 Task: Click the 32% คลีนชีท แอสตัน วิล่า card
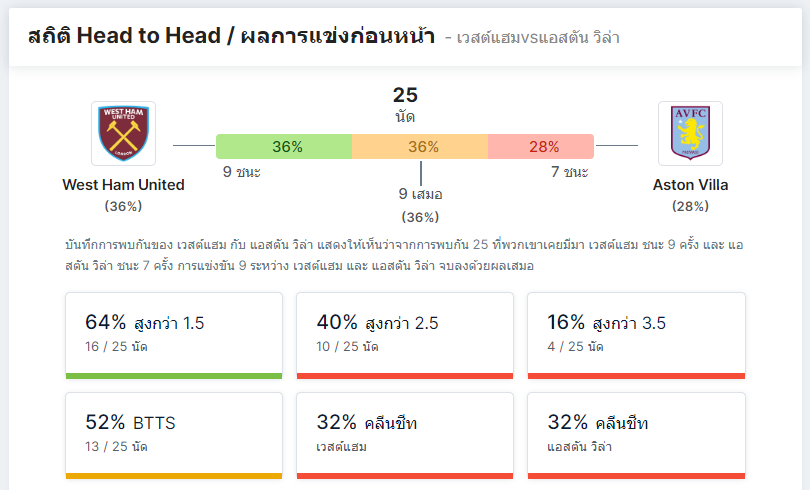pyautogui.click(x=636, y=436)
